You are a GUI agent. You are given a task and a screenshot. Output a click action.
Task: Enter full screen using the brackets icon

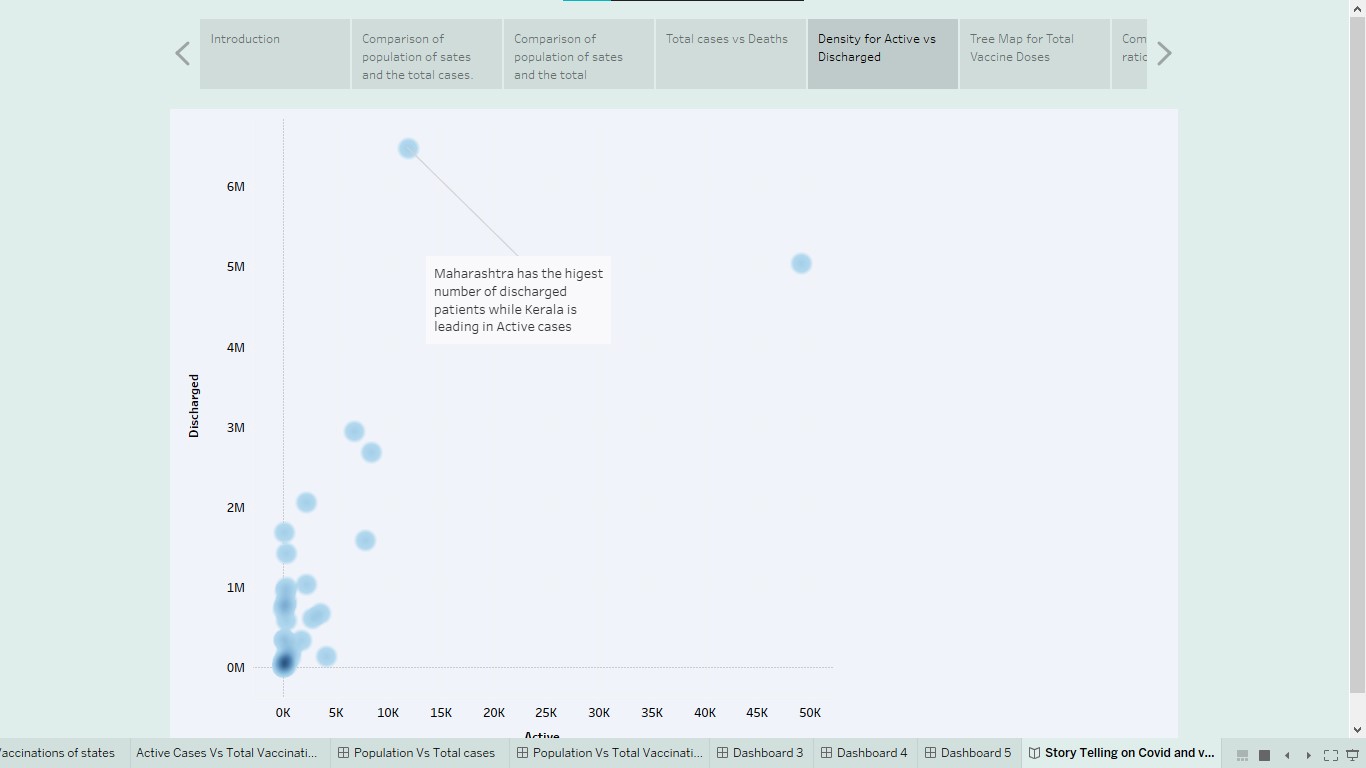click(x=1330, y=754)
